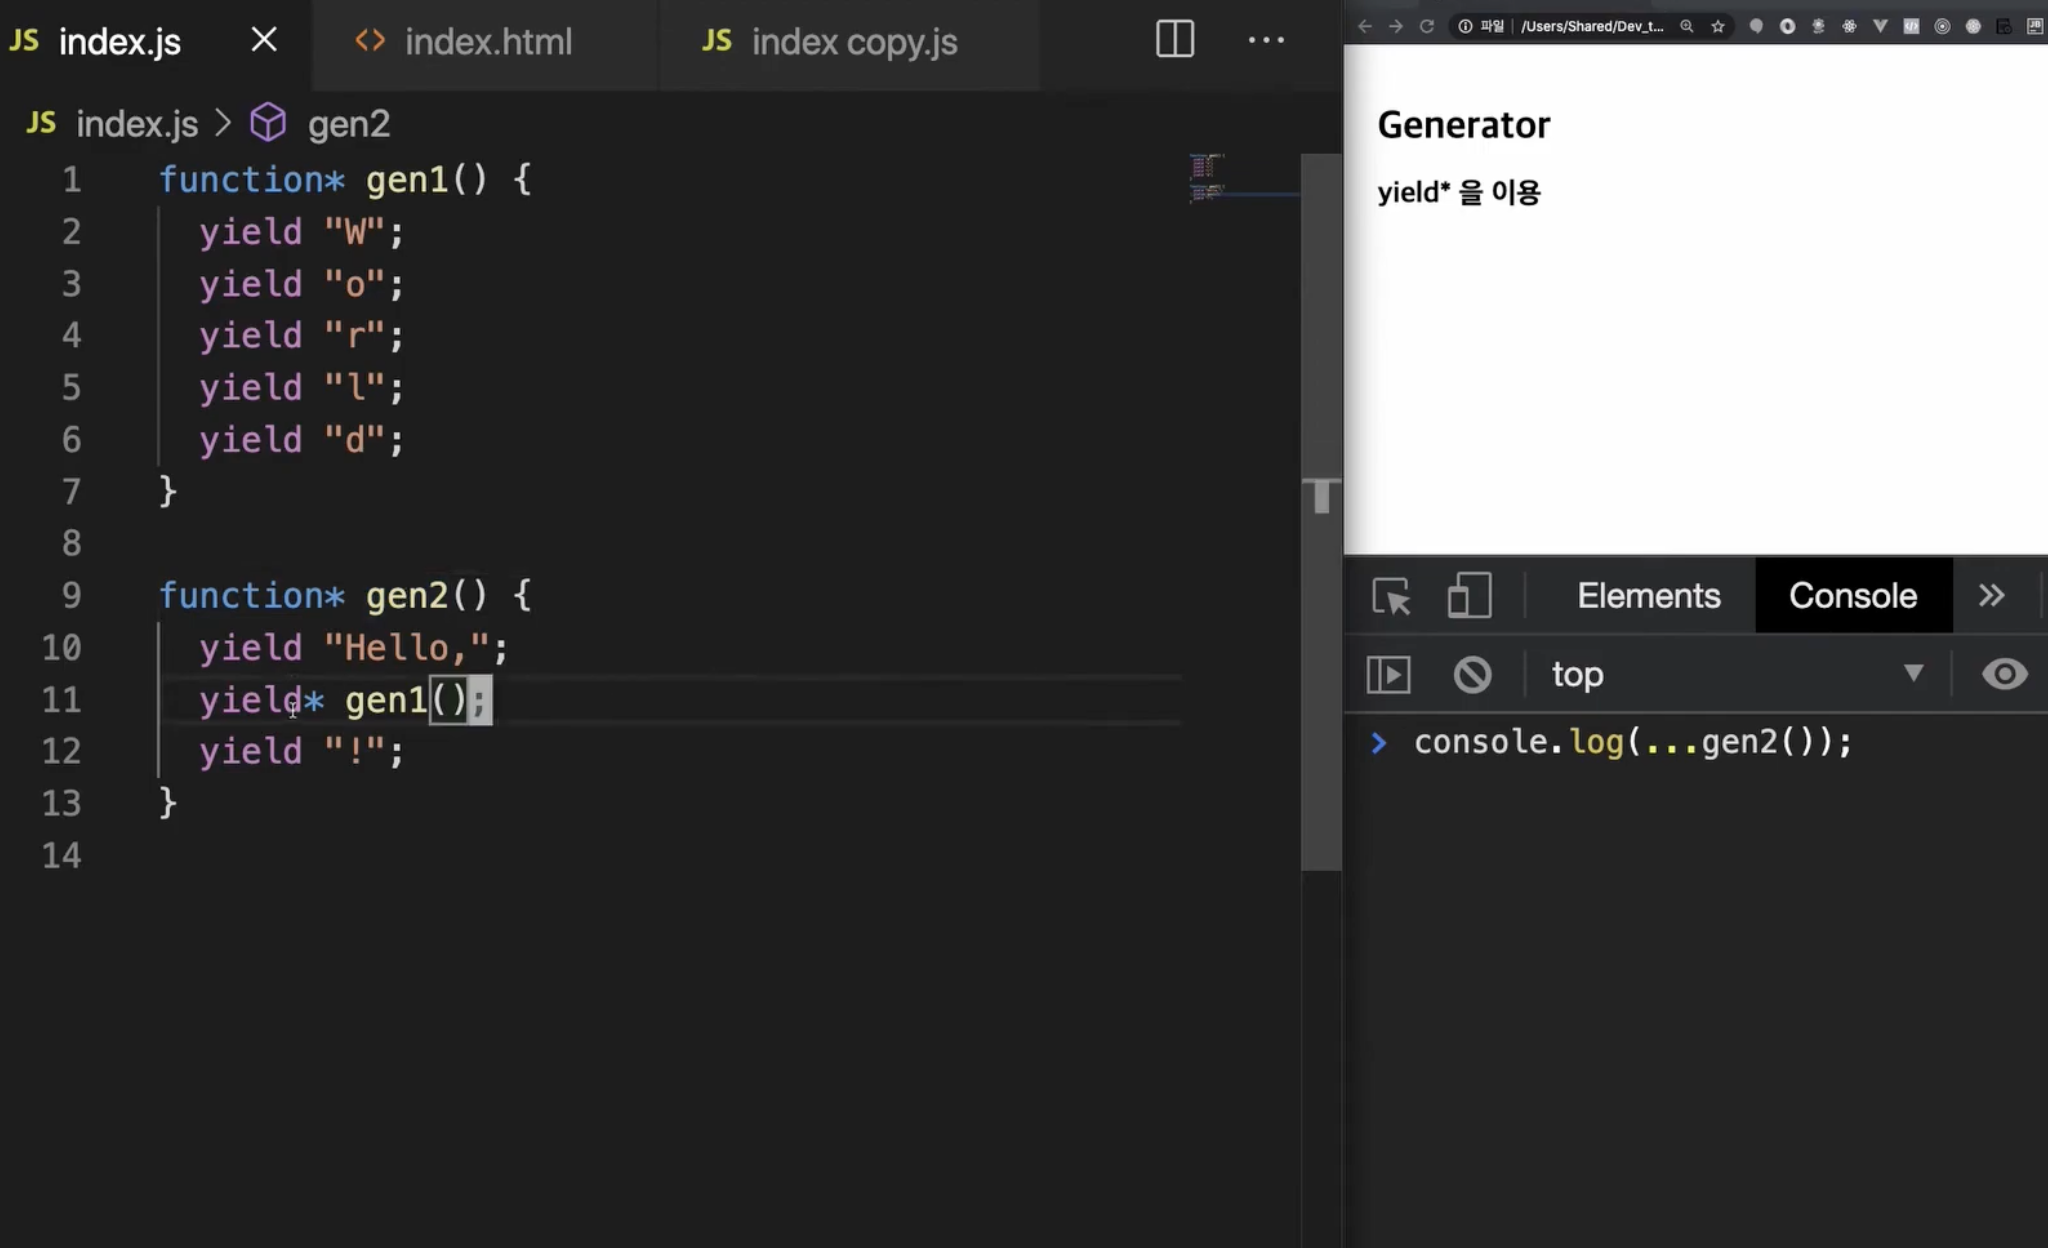Image resolution: width=2048 pixels, height=1248 pixels.
Task: Activate the inspect element picker in DevTools
Action: tap(1391, 596)
